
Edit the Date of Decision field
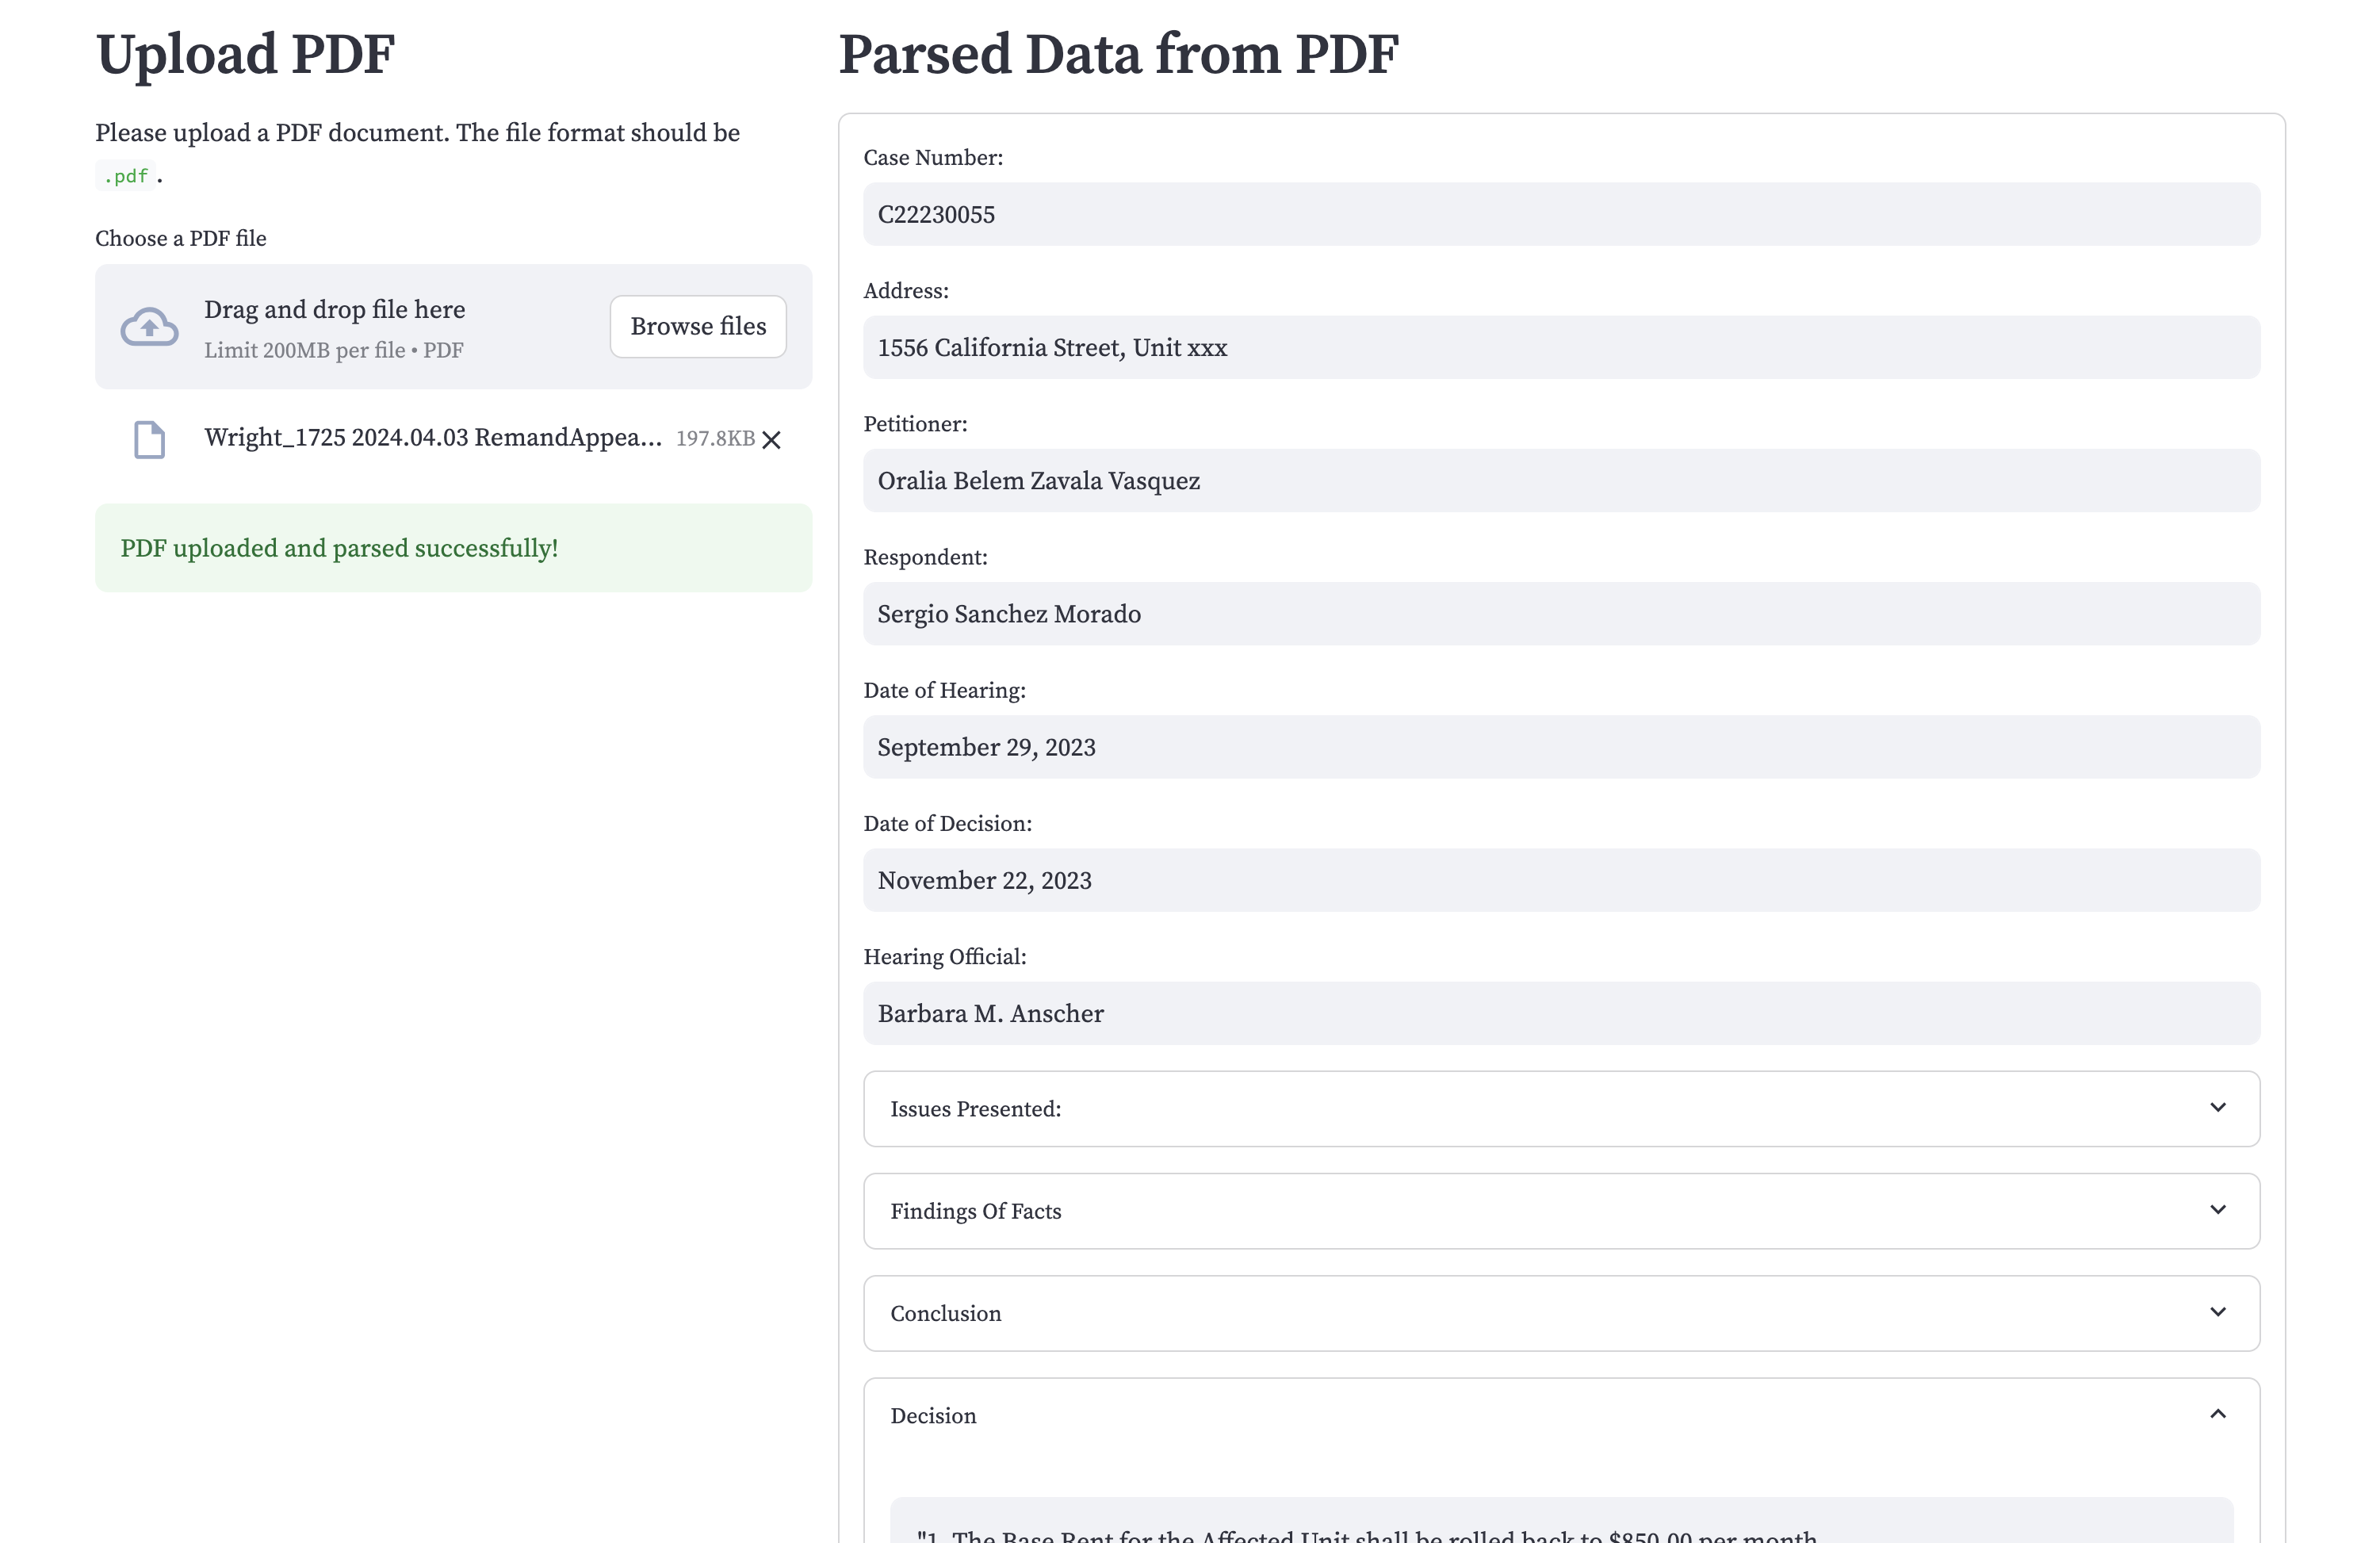coord(1561,880)
